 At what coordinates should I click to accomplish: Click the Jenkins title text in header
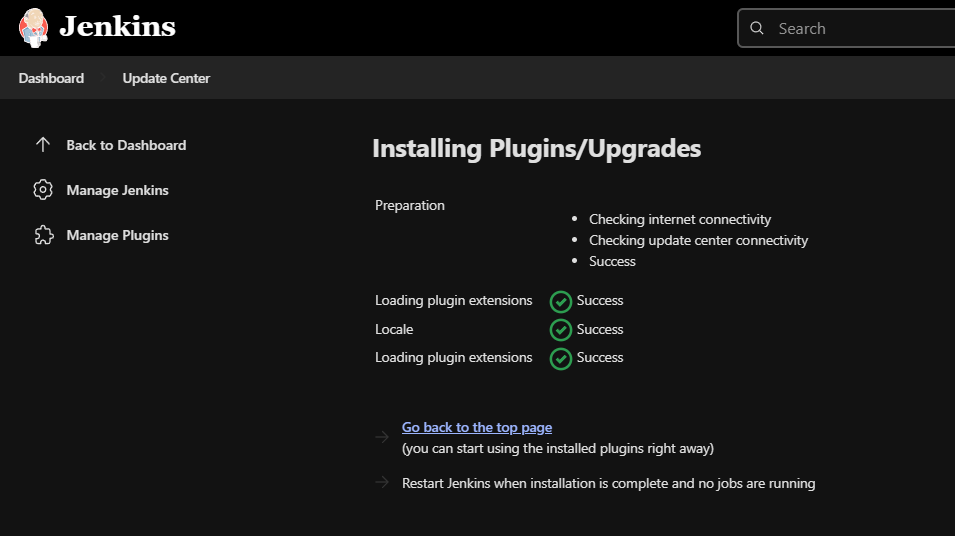point(117,27)
